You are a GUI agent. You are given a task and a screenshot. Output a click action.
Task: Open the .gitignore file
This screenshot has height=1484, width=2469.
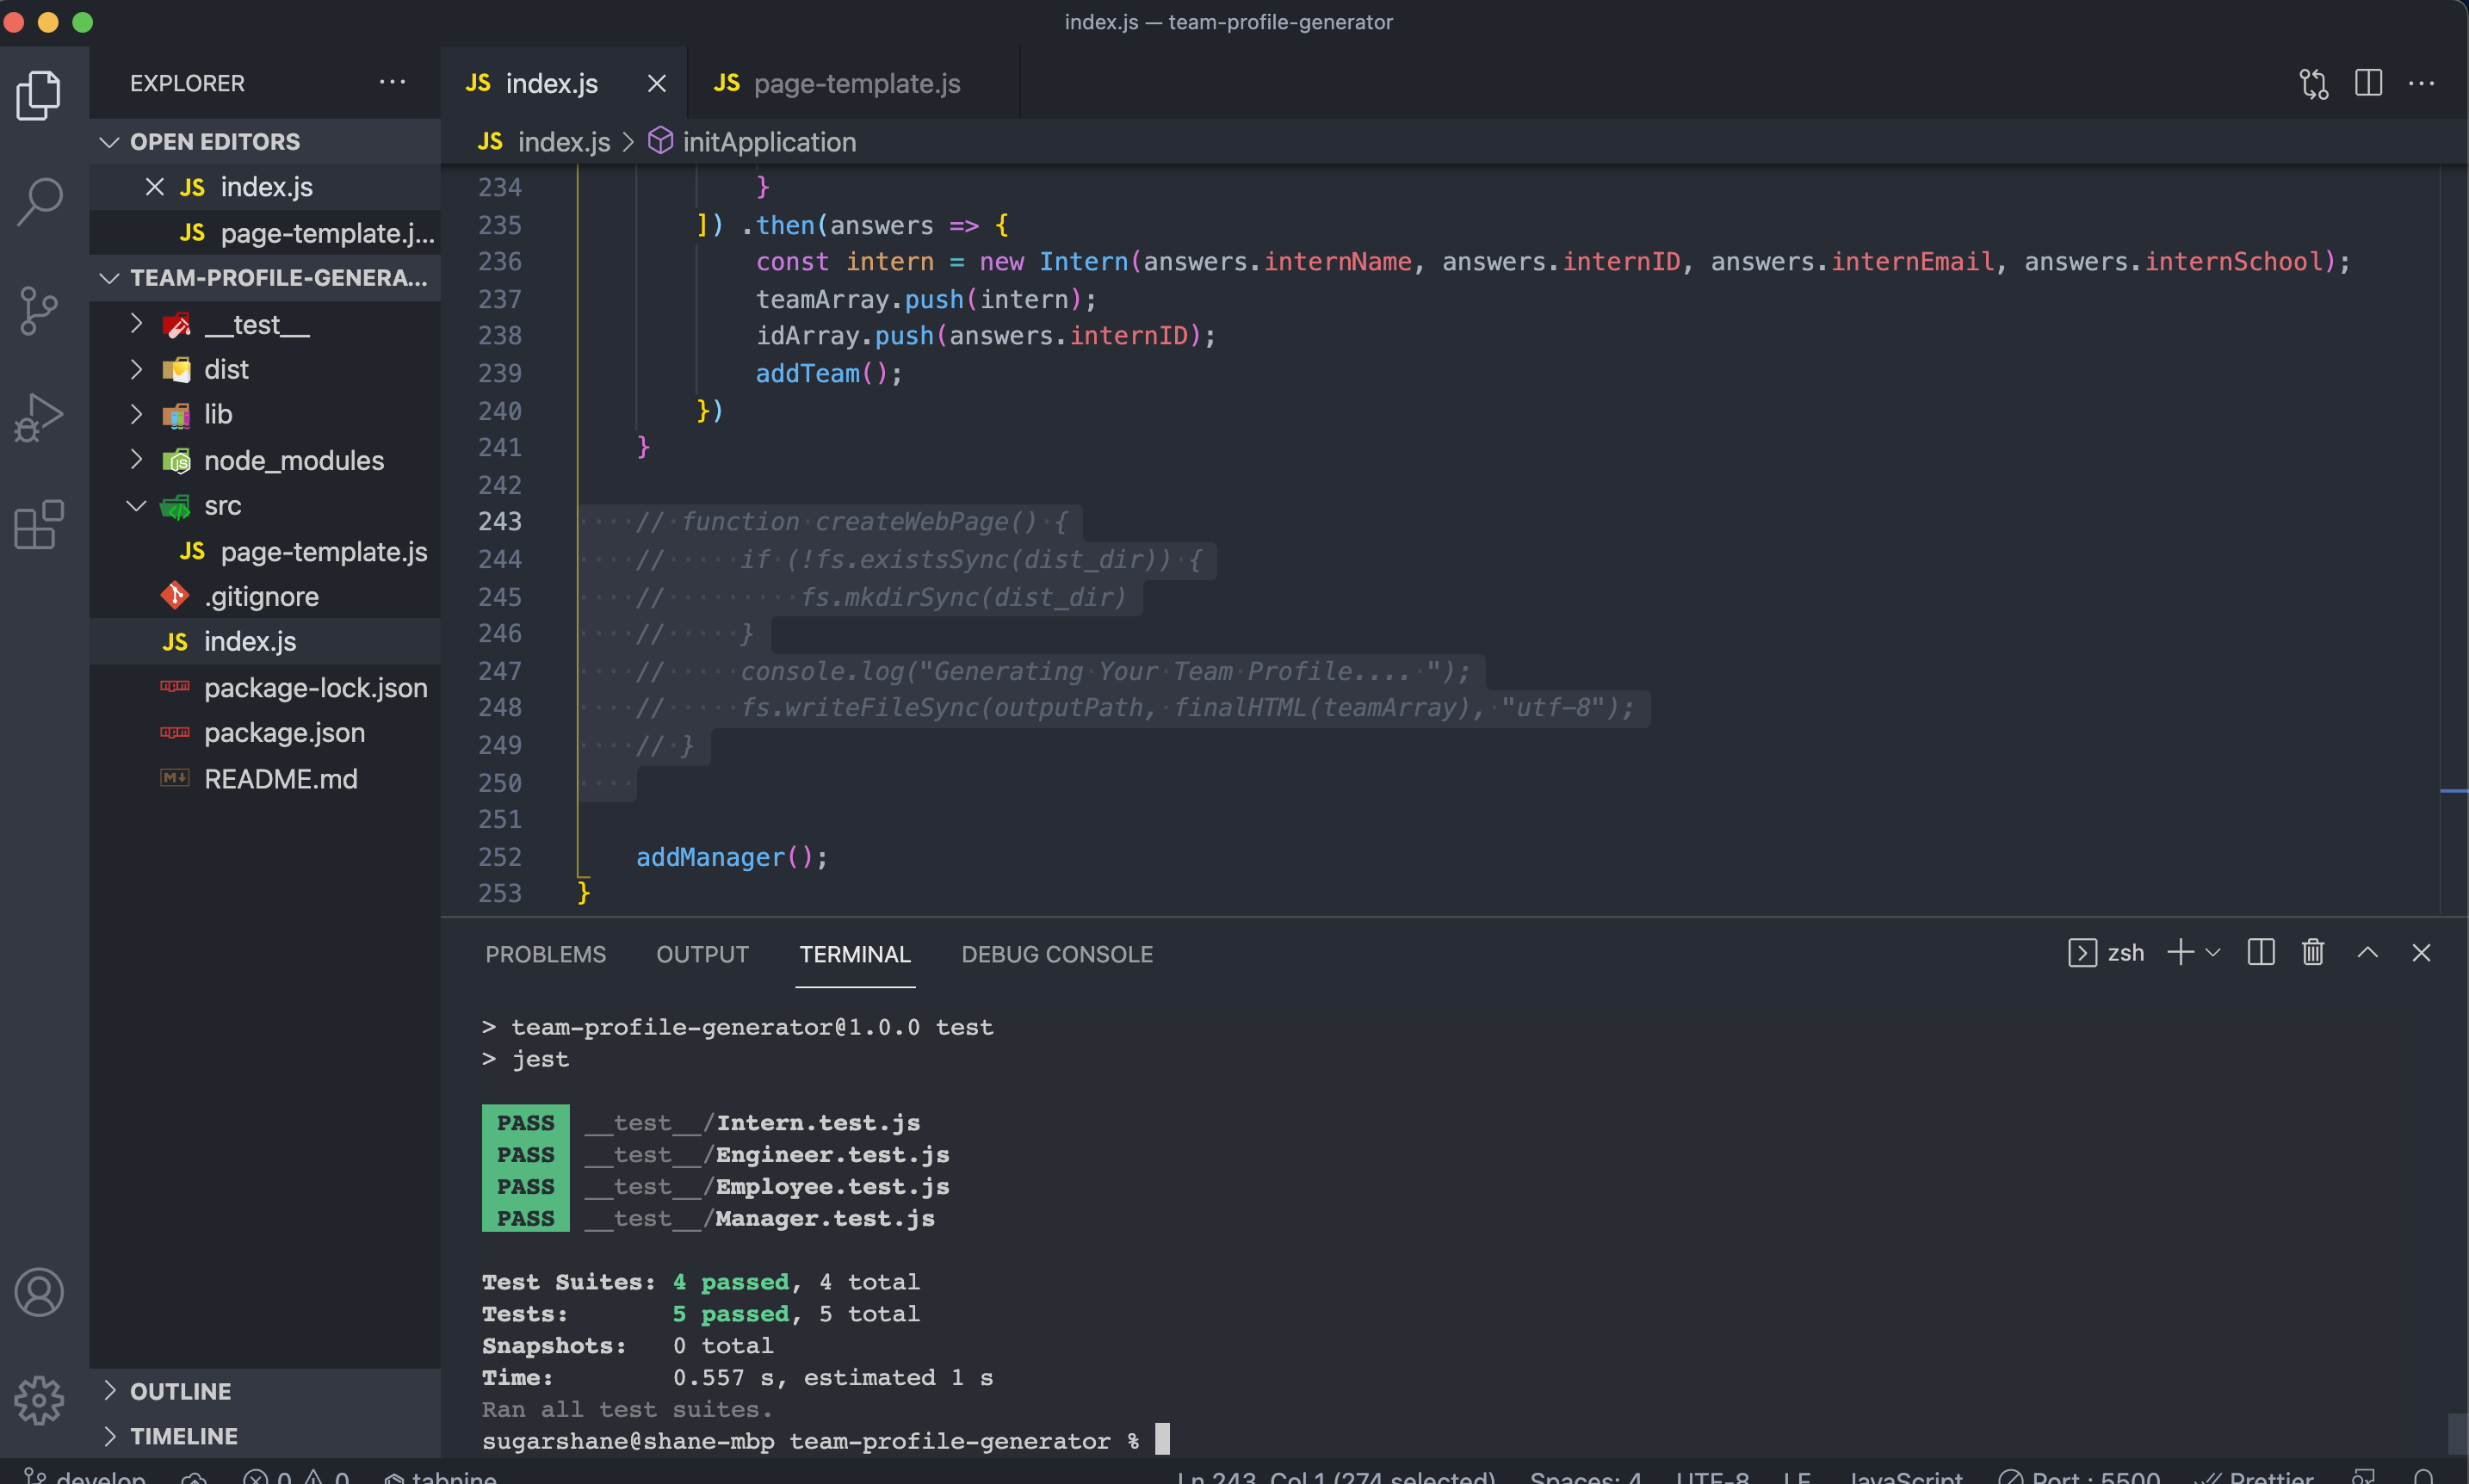265,597
